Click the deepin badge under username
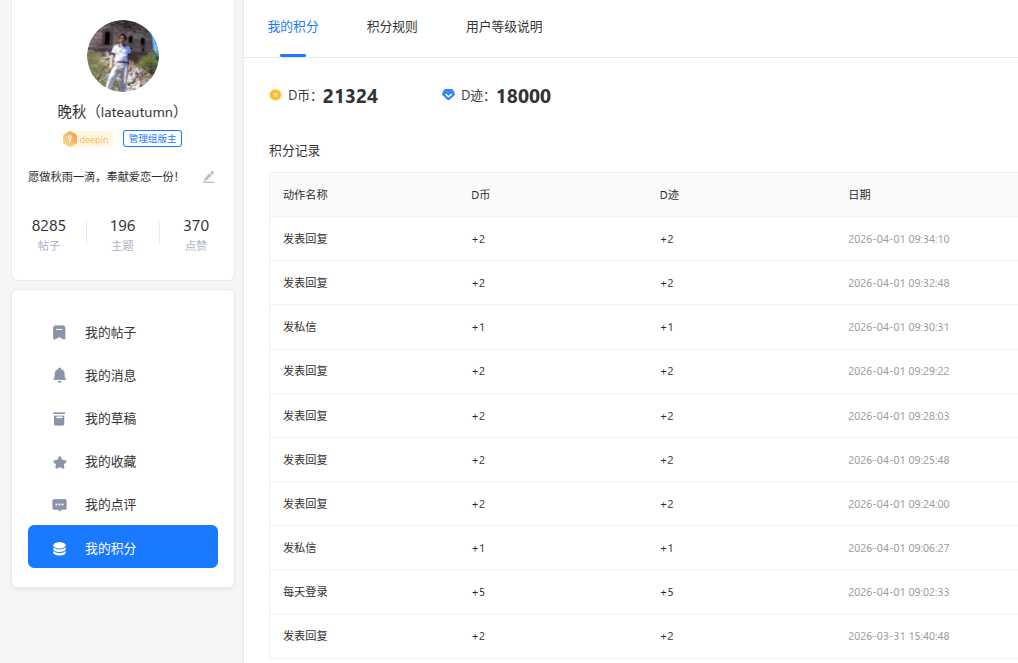1018x663 pixels. click(x=87, y=139)
